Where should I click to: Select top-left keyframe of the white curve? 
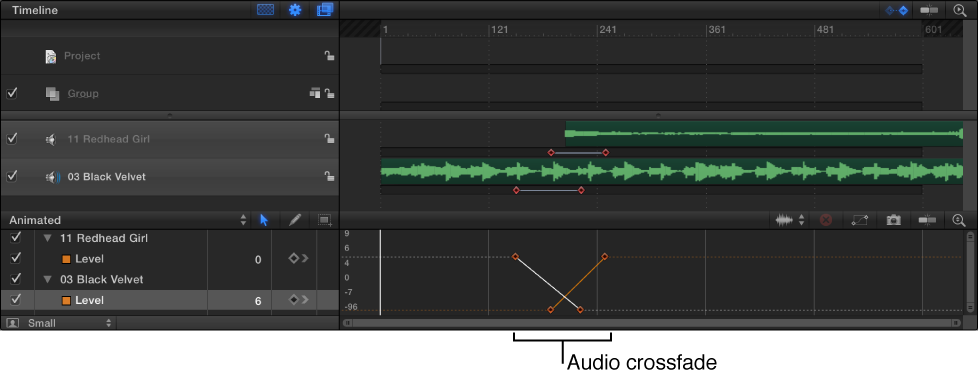[x=515, y=256]
